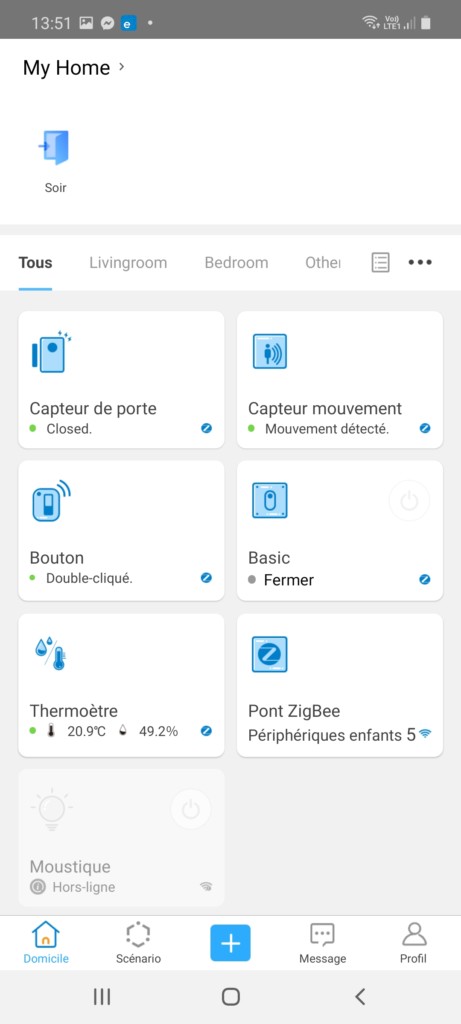Switch device view with the list icon
The image size is (461, 1024).
coord(381,263)
